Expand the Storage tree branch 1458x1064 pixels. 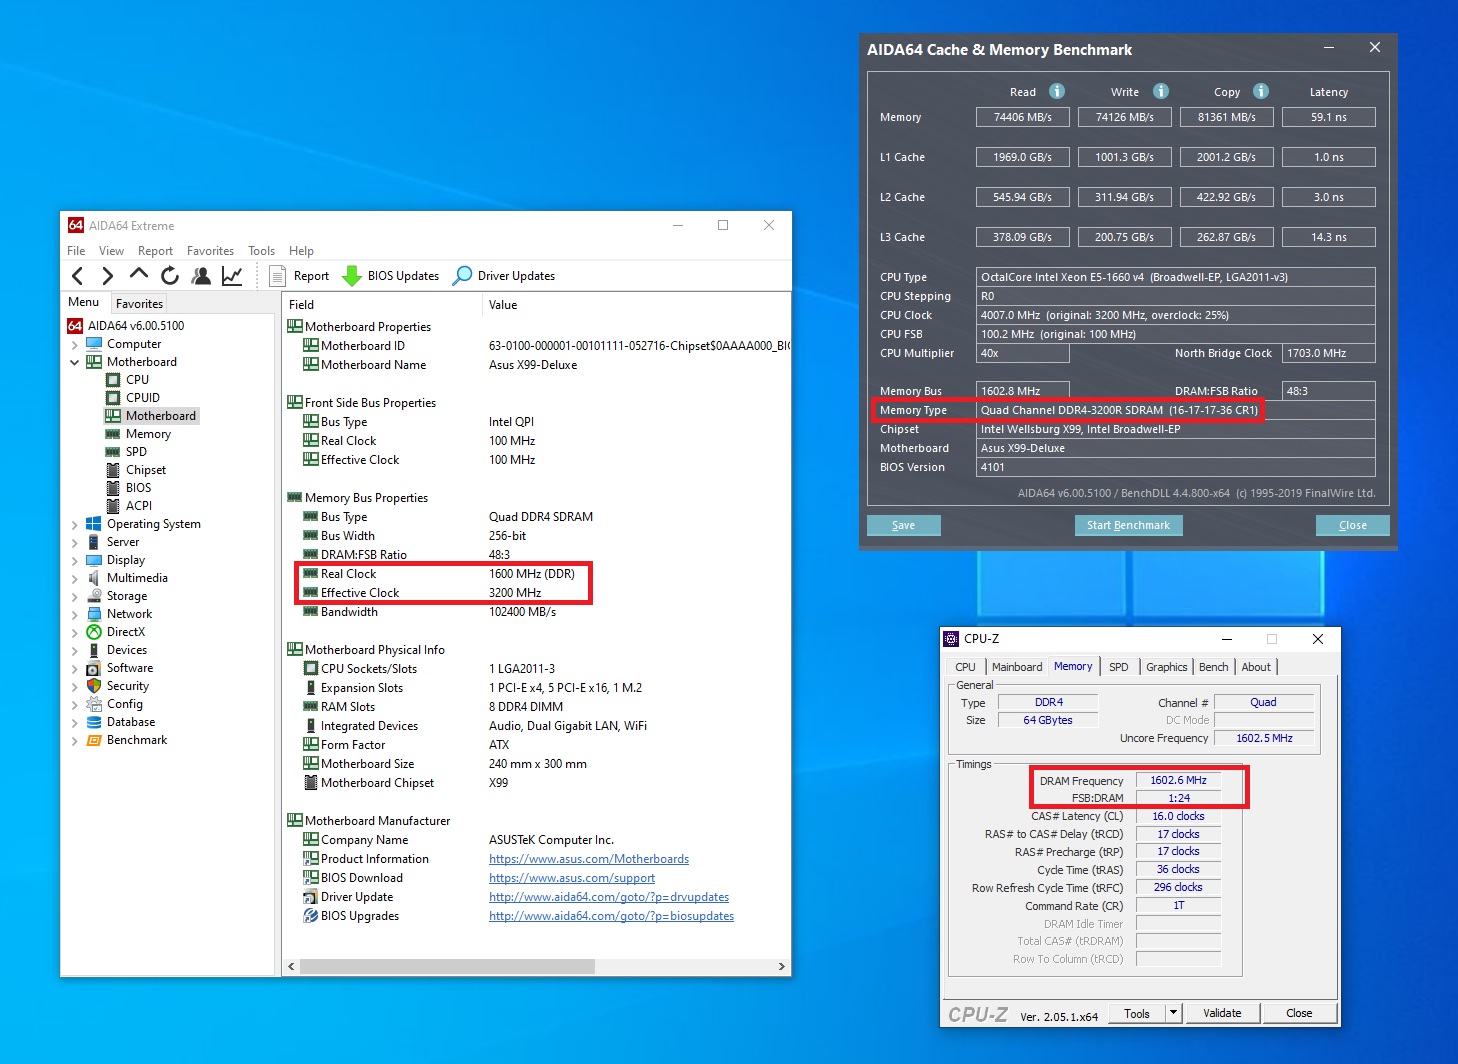[75, 596]
